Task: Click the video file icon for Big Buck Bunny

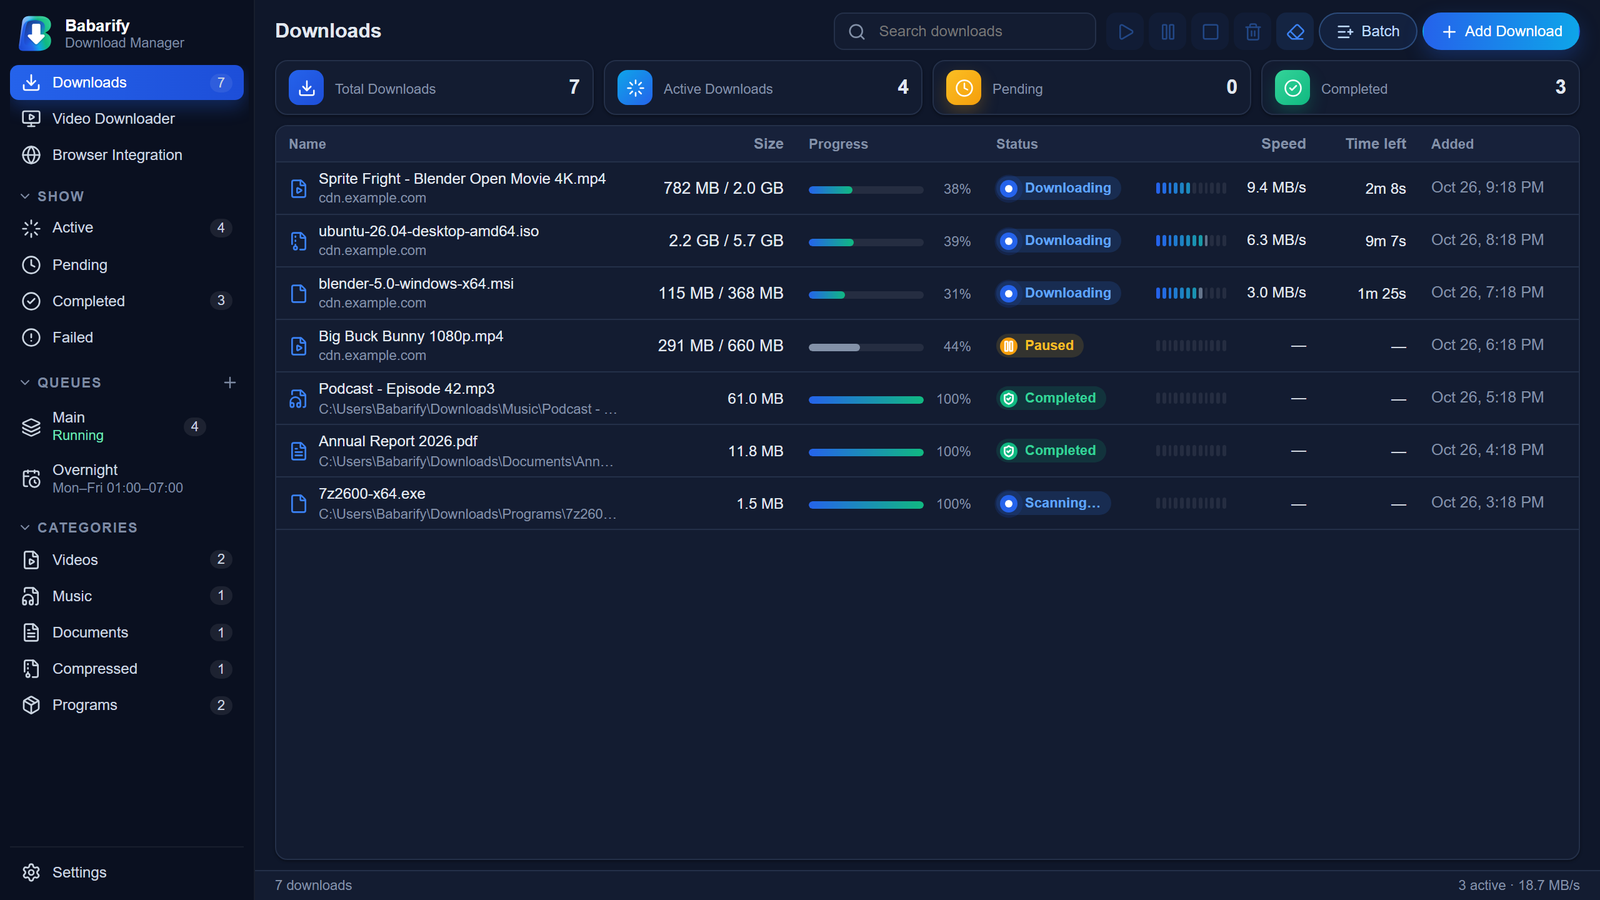Action: 298,346
